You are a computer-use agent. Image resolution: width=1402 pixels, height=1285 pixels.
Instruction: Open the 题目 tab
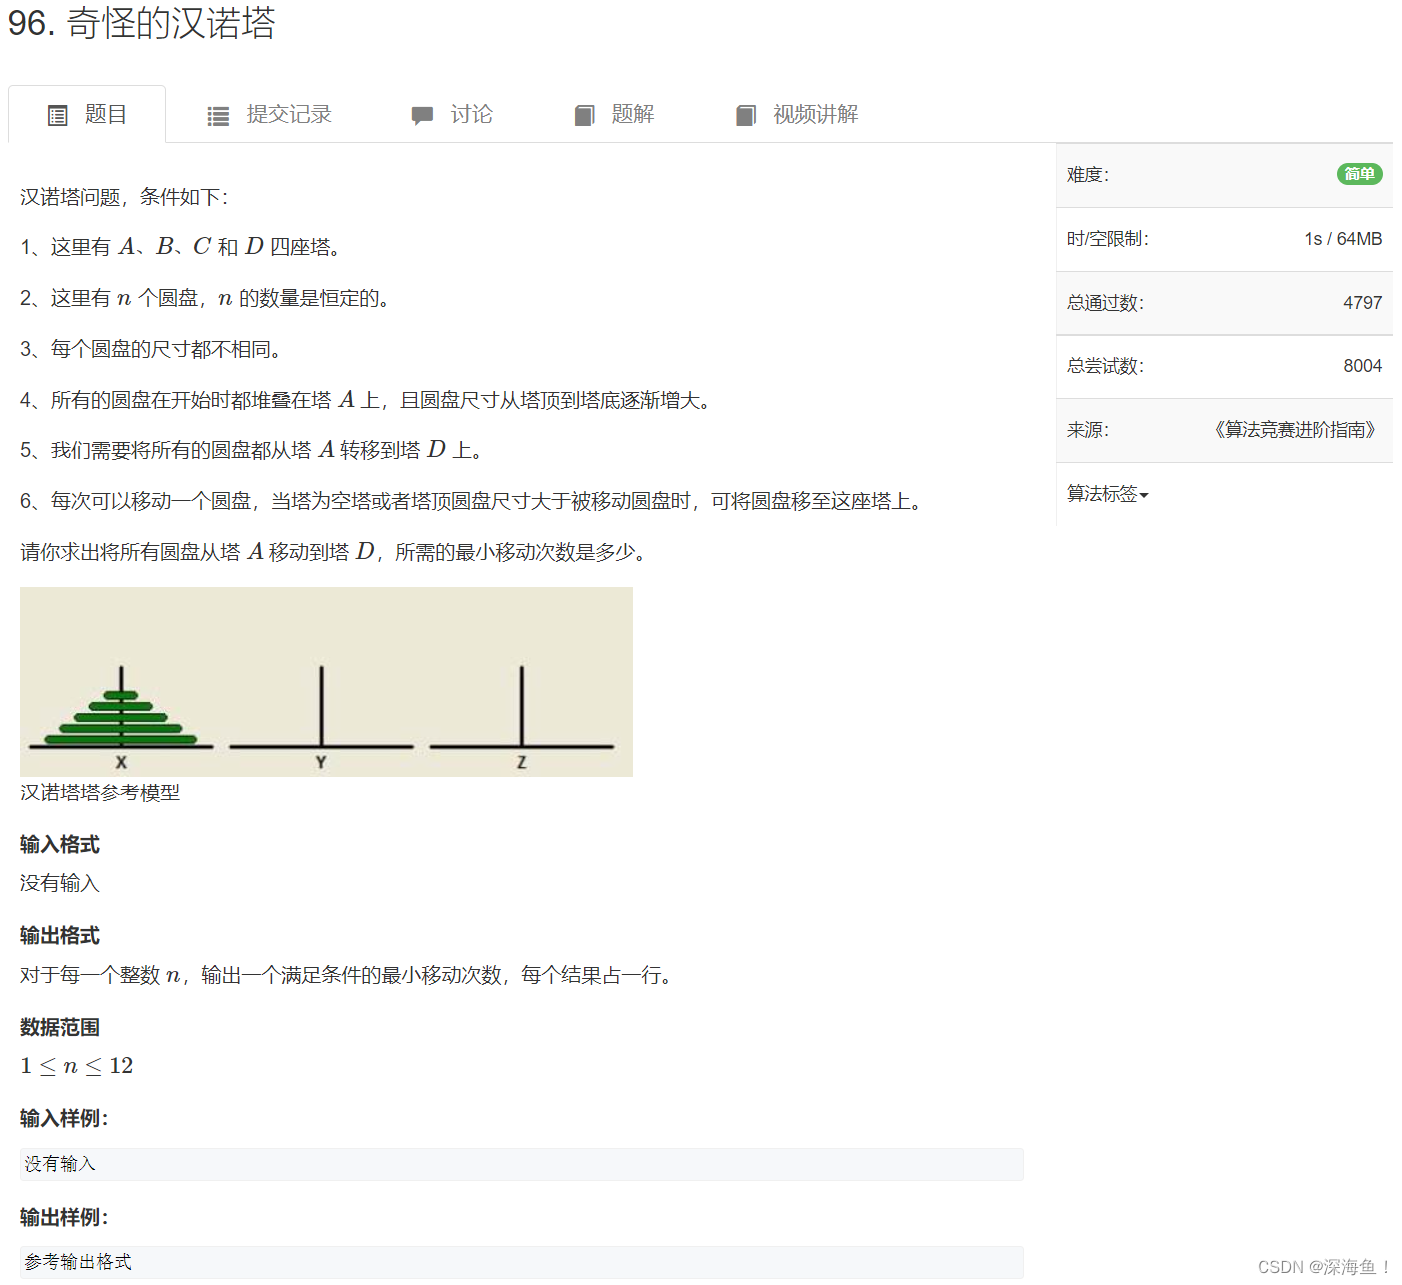click(x=87, y=115)
